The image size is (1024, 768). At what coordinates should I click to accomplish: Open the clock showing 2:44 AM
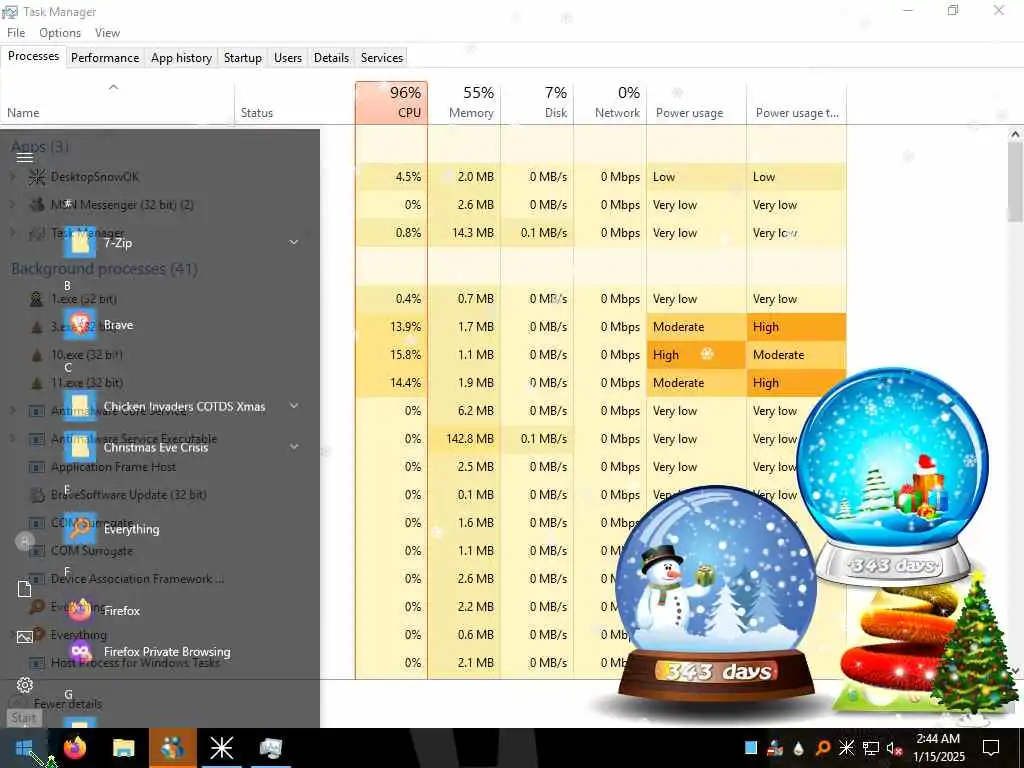938,748
